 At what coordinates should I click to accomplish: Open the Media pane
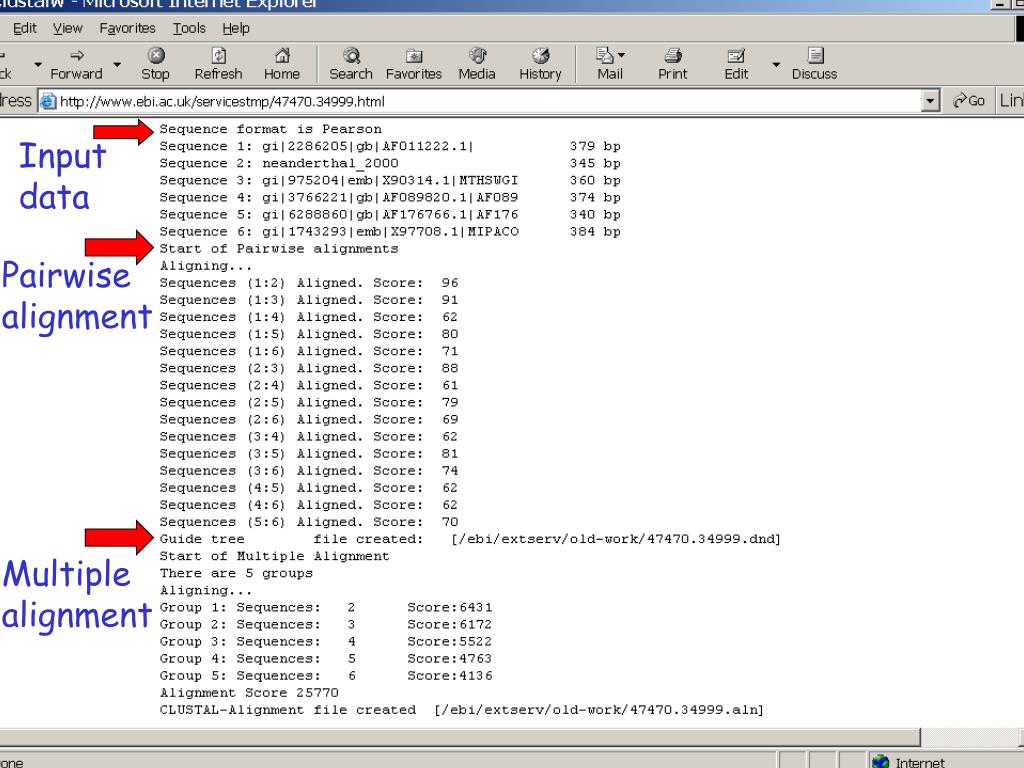click(477, 64)
